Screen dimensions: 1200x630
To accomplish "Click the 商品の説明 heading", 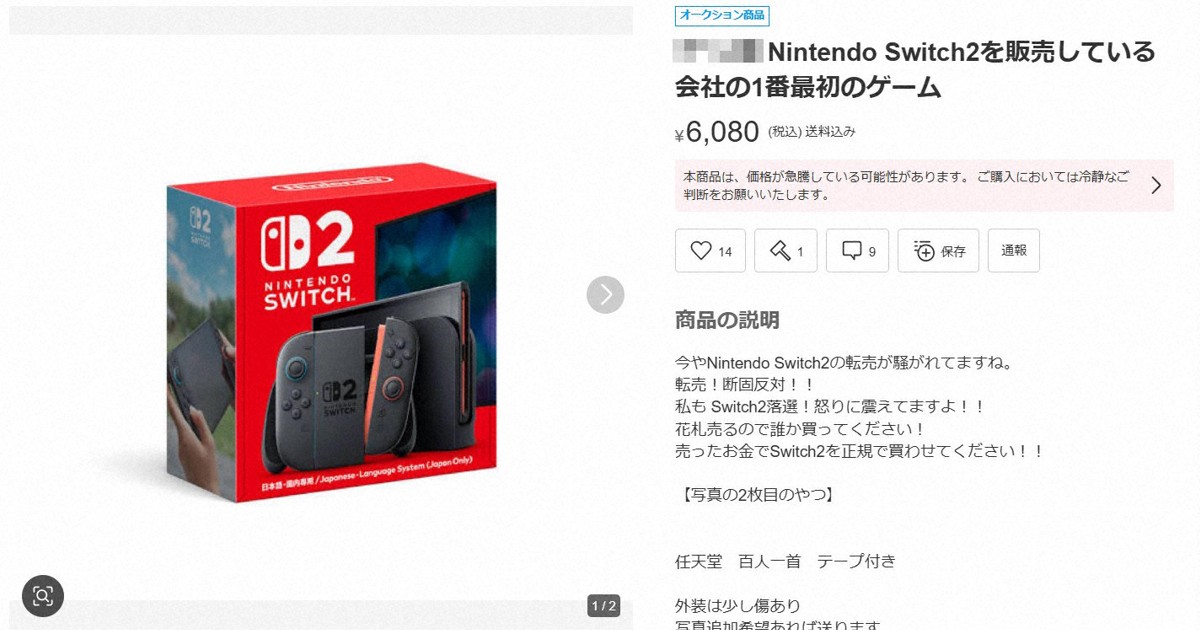I will (727, 321).
